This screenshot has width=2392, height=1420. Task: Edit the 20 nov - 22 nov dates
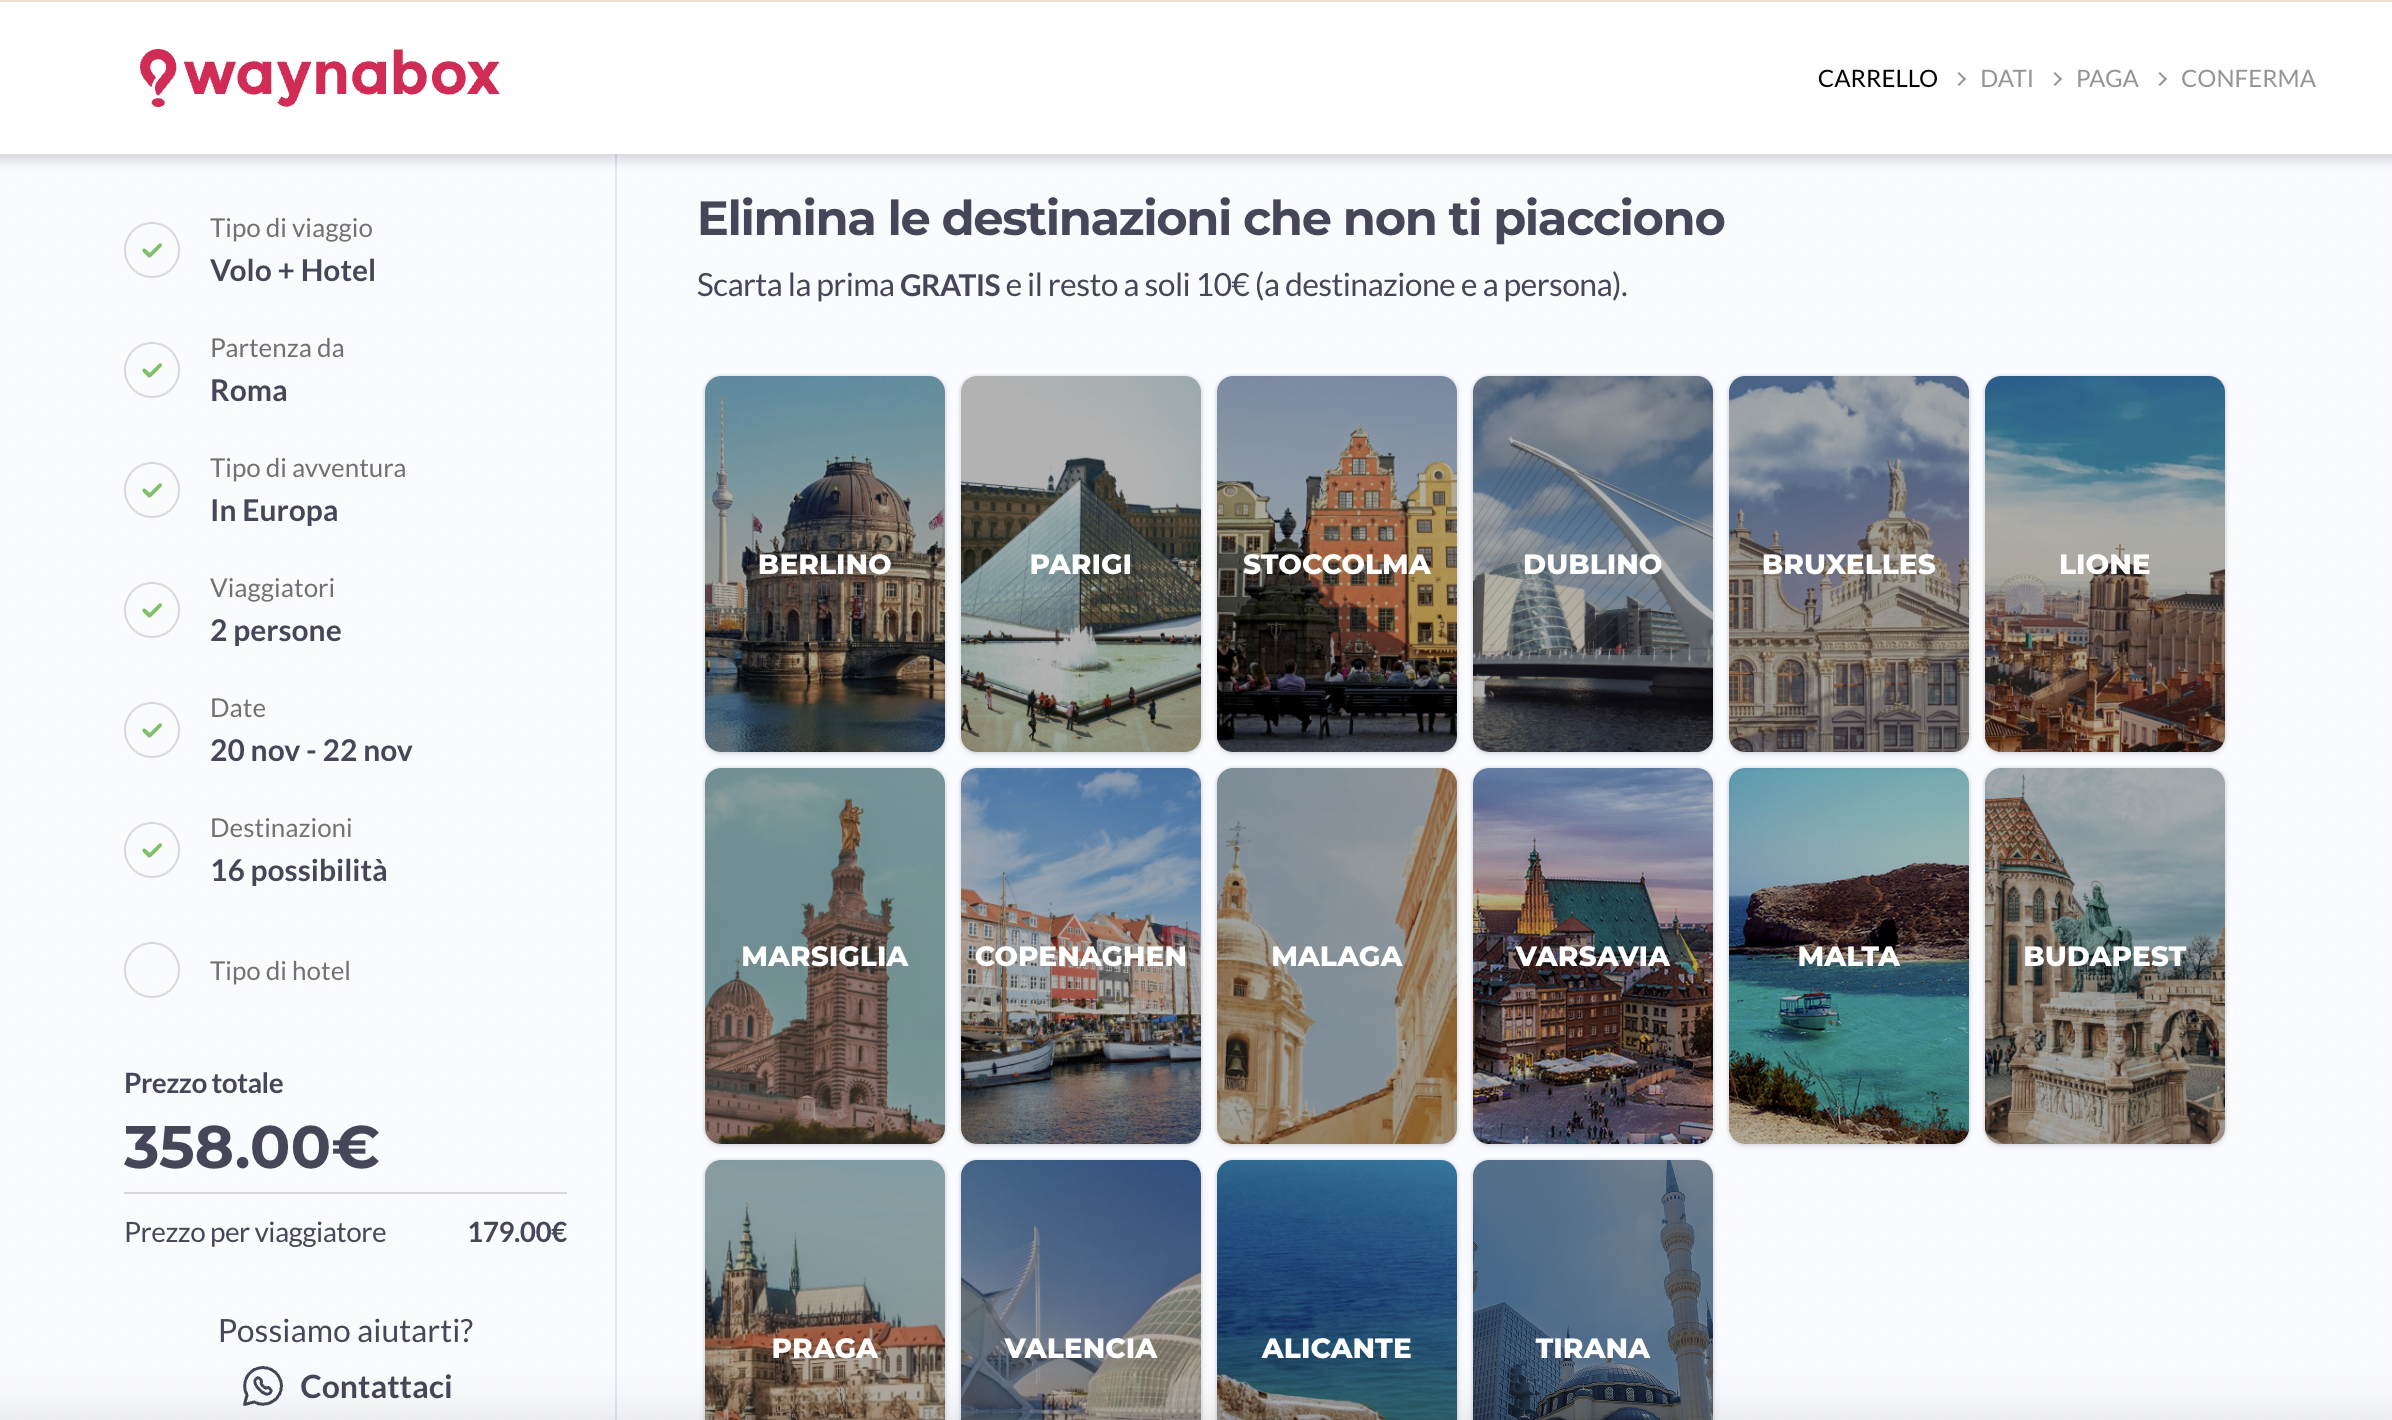(x=311, y=750)
